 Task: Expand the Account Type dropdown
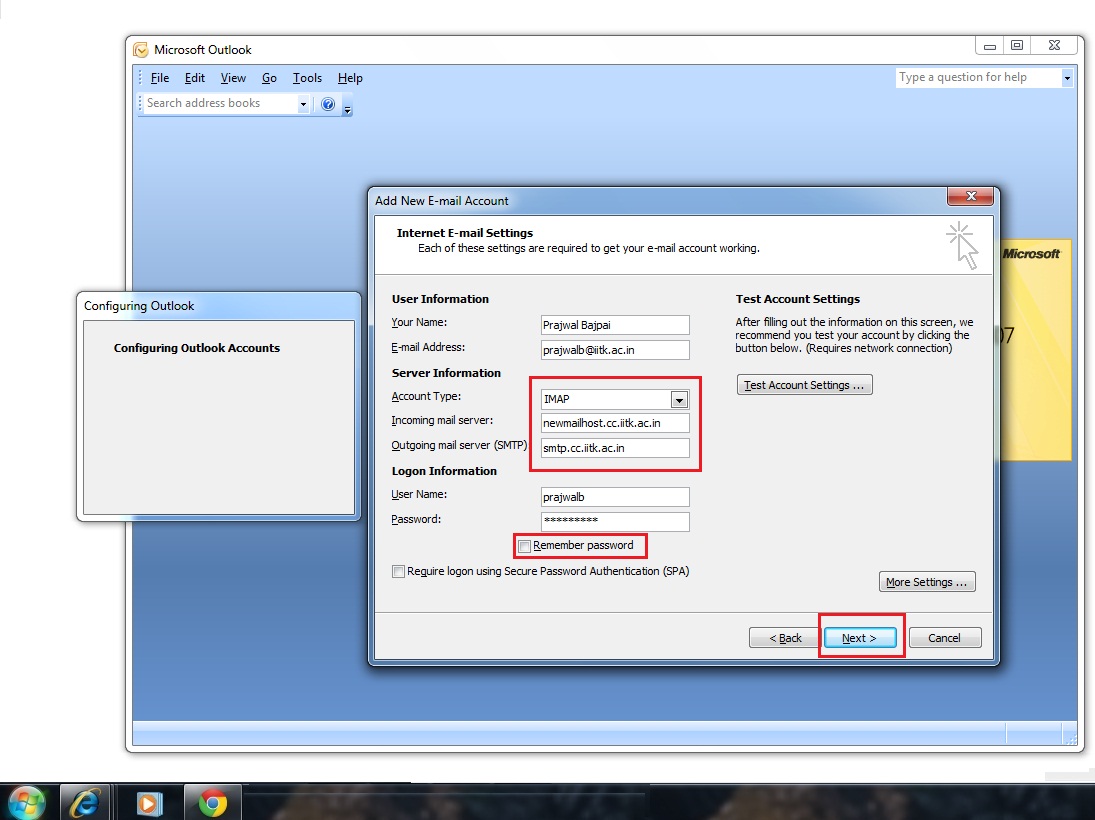pos(679,400)
